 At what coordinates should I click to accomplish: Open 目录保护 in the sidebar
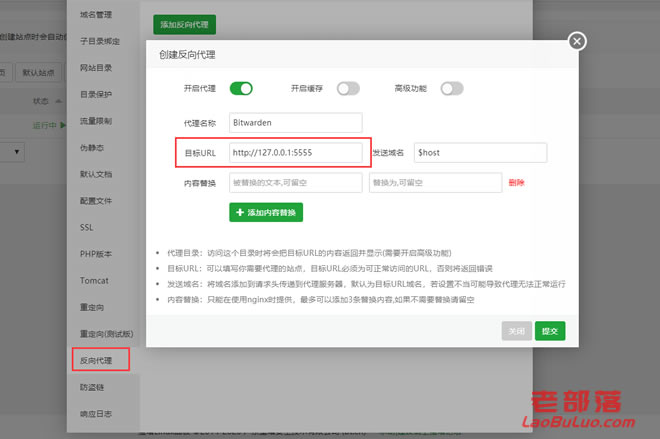click(x=96, y=94)
